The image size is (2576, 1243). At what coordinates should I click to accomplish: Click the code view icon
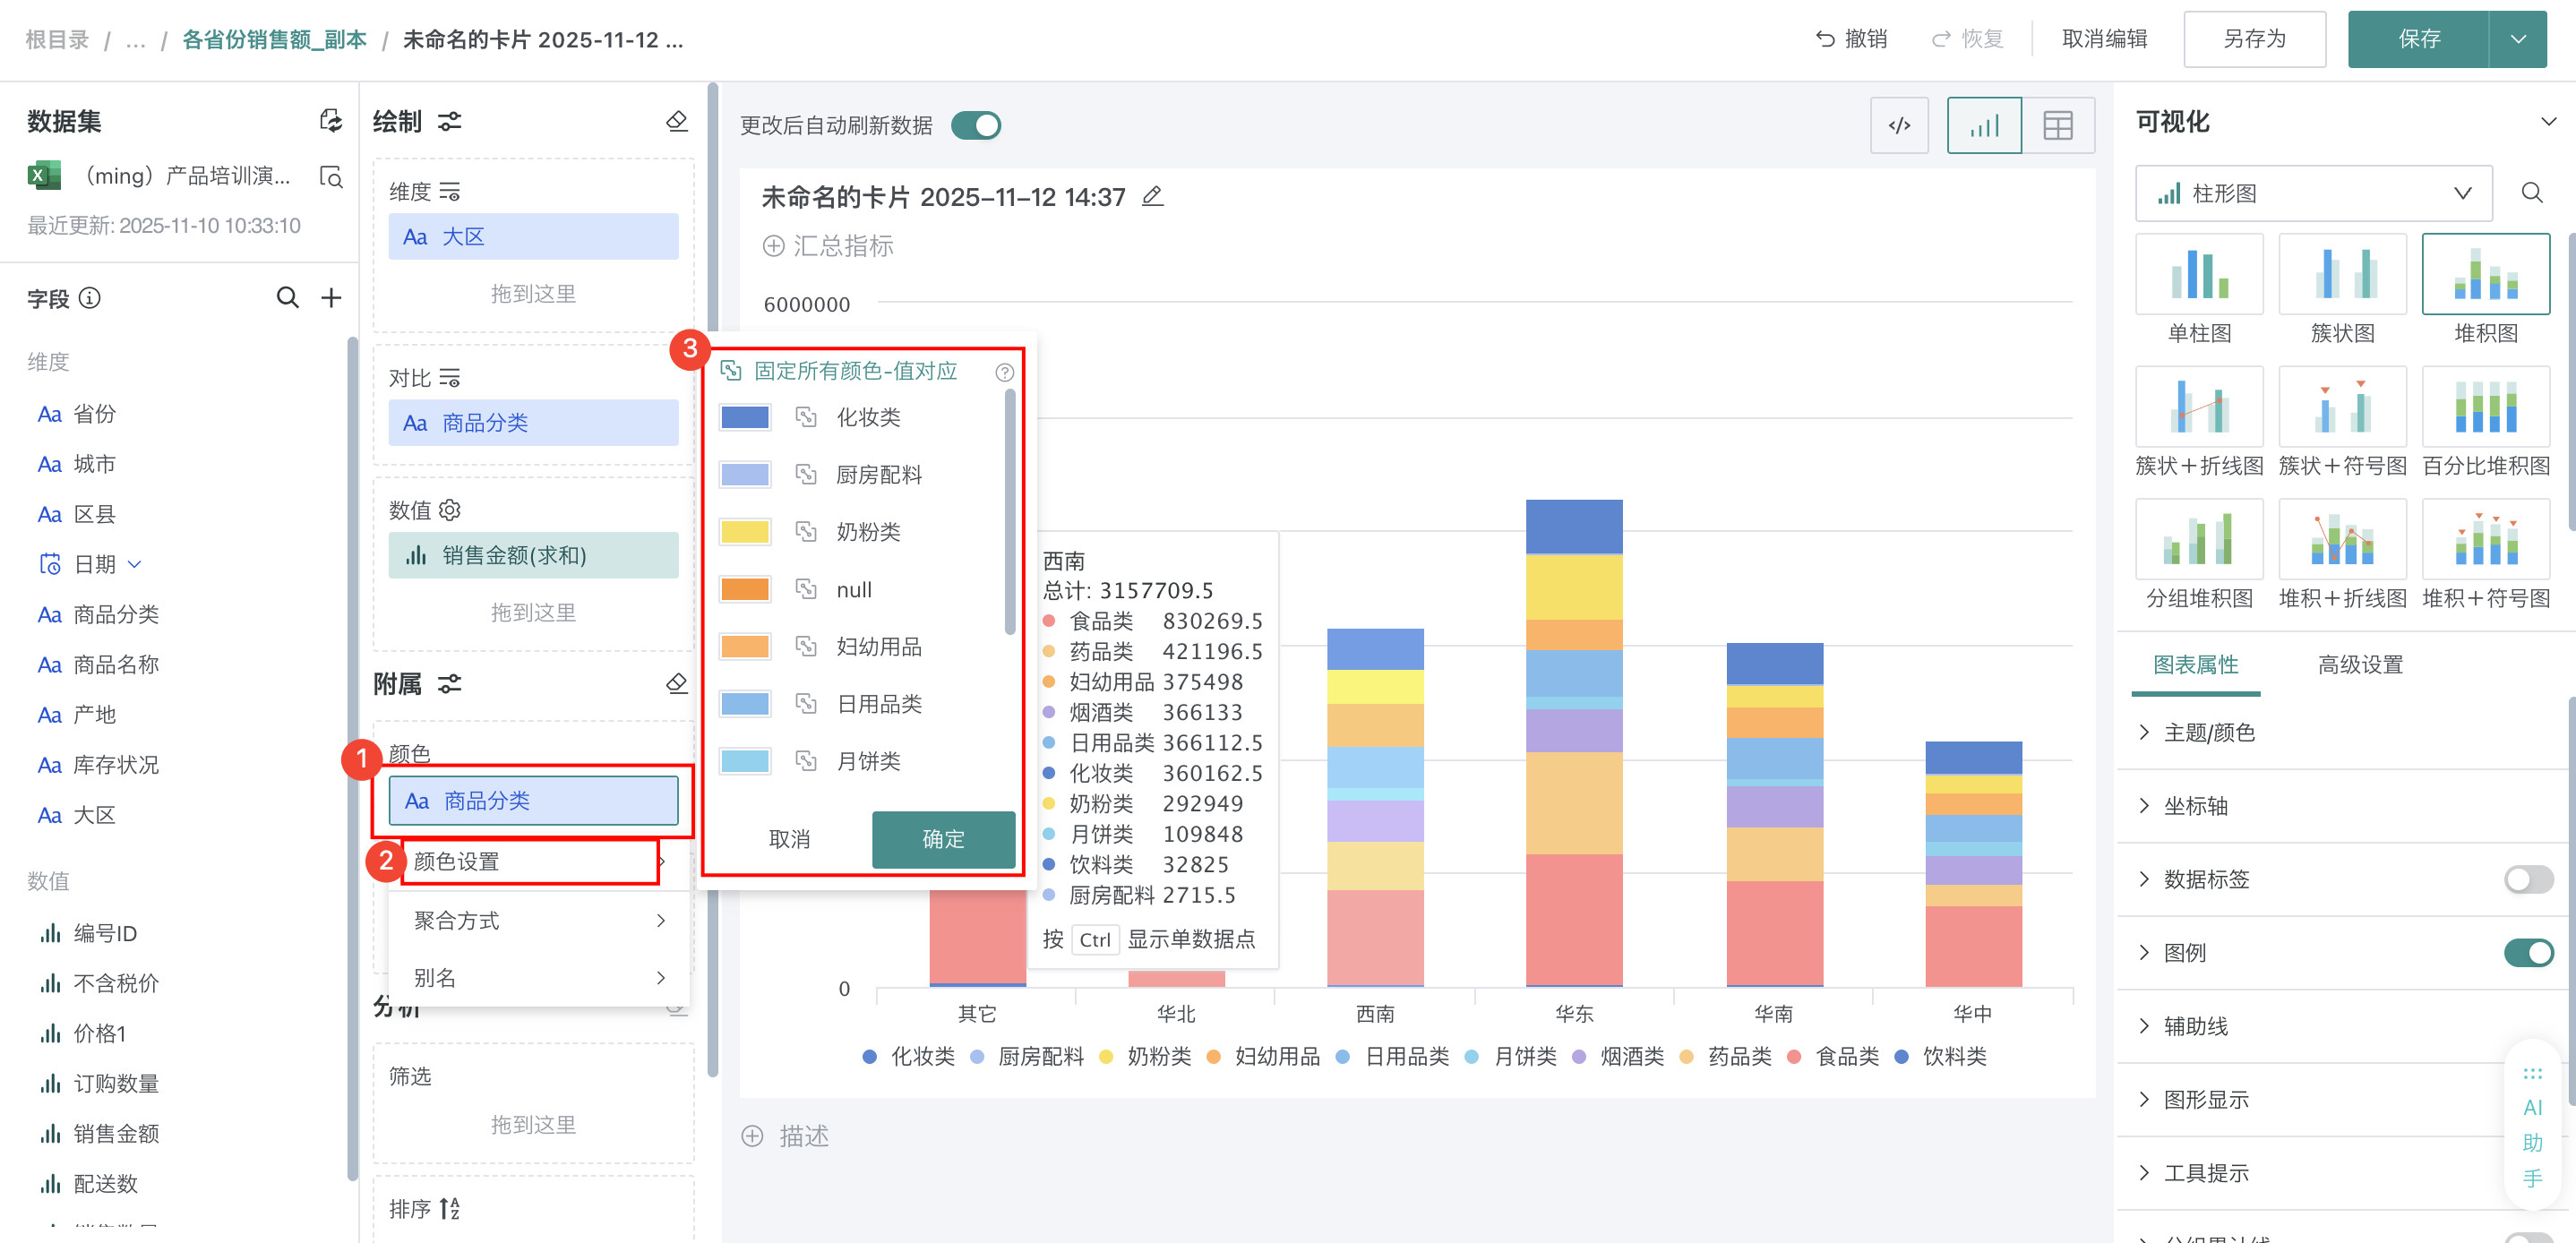(x=1898, y=125)
